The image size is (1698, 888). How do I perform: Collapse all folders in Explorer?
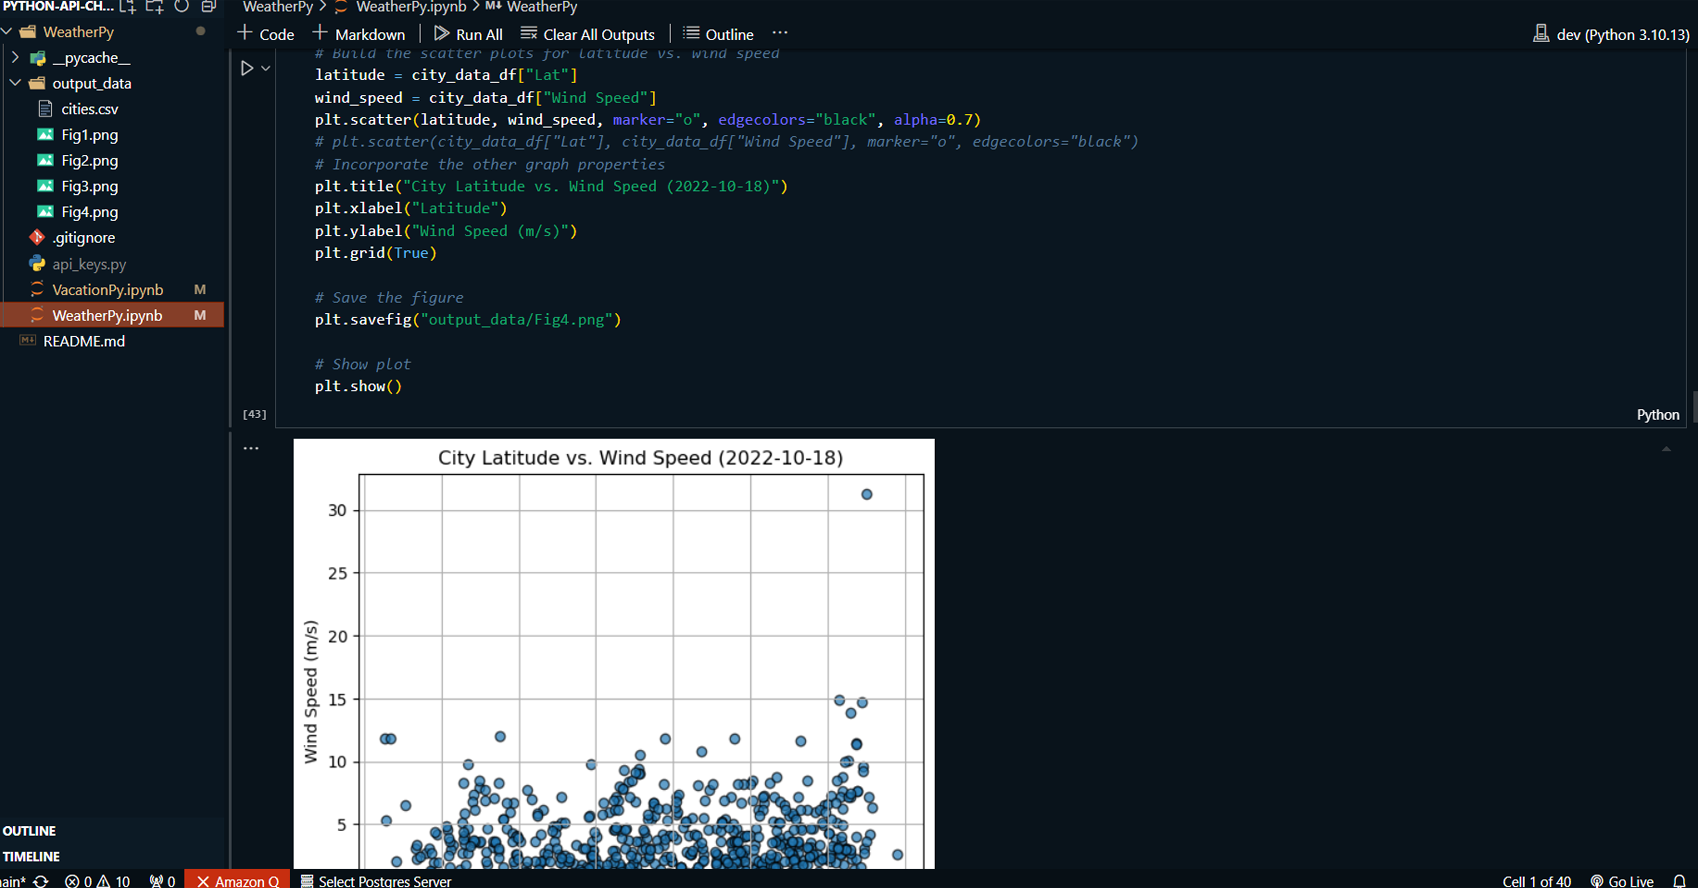point(208,6)
